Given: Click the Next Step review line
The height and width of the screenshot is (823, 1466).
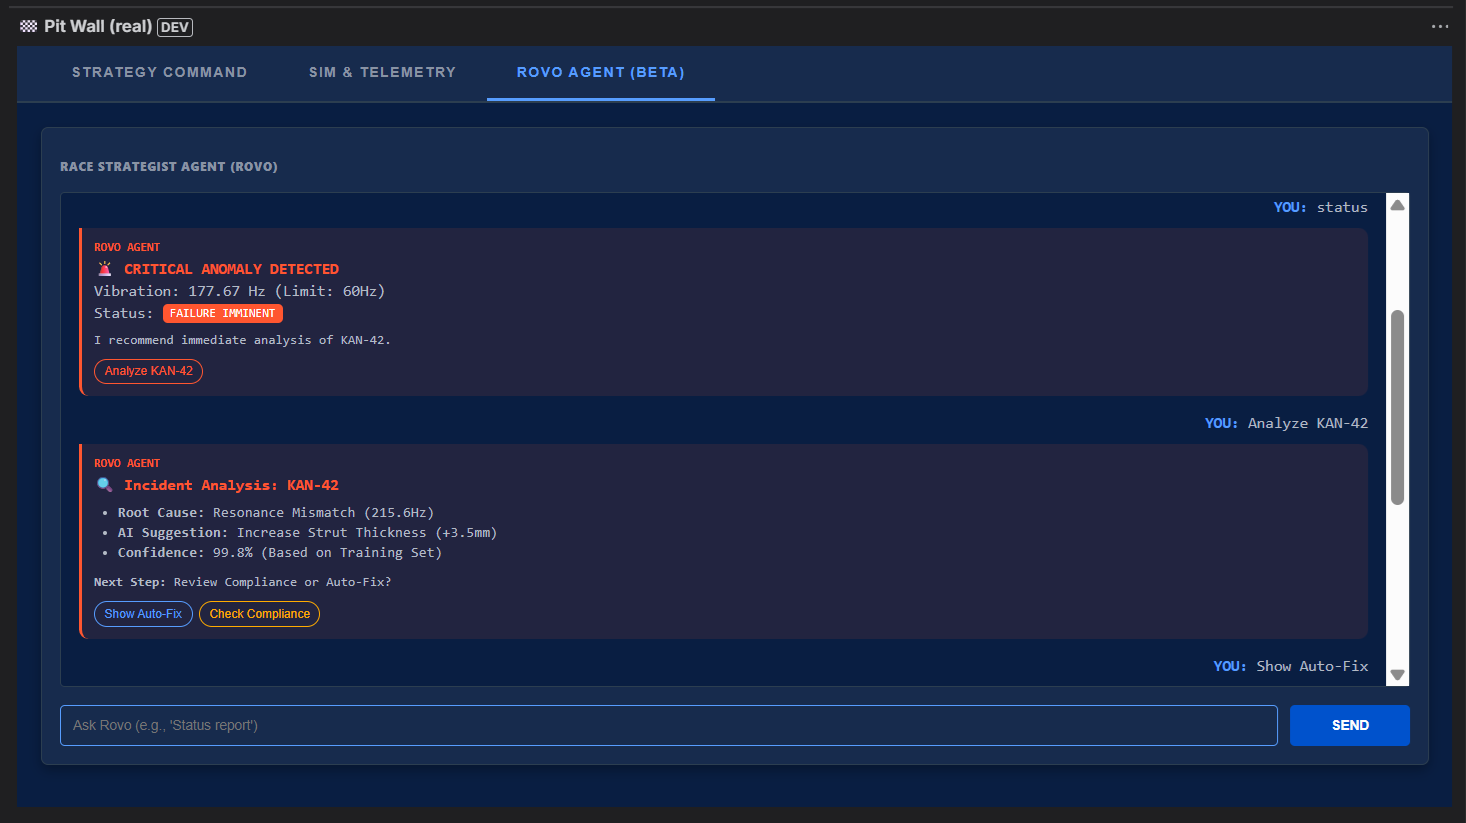Looking at the screenshot, I should [242, 582].
